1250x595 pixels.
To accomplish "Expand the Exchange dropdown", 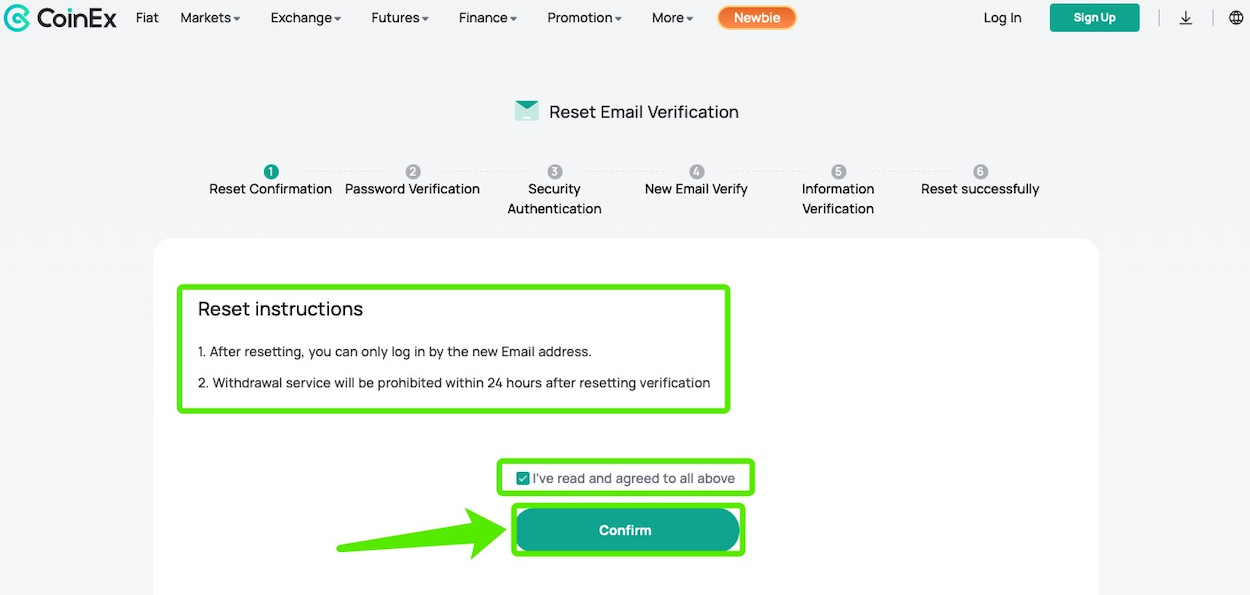I will pyautogui.click(x=306, y=18).
